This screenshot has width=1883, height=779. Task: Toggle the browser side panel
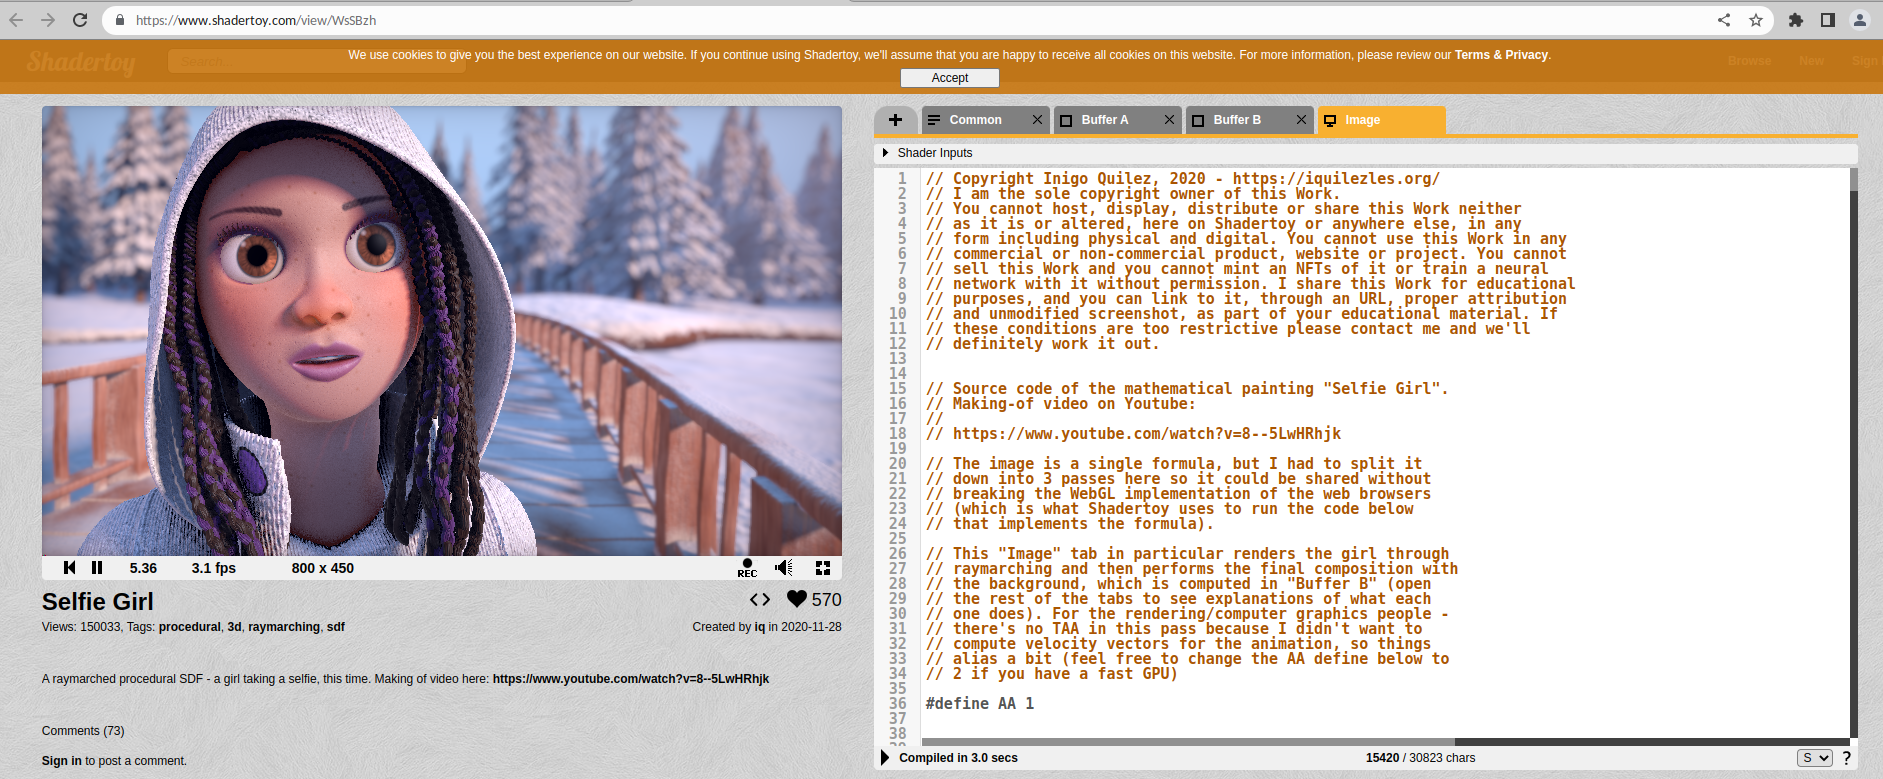tap(1828, 20)
